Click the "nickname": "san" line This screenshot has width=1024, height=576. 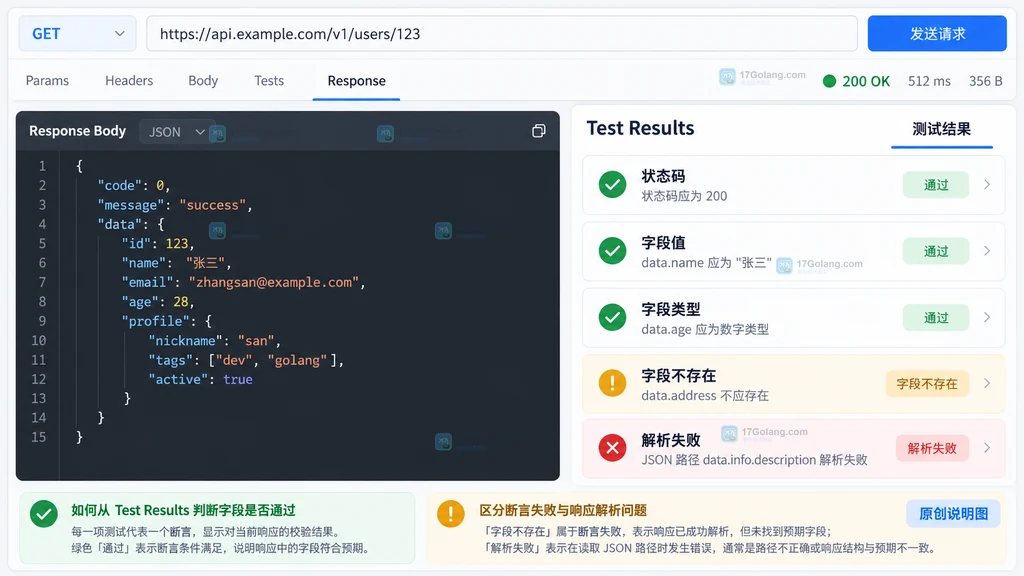pos(214,341)
